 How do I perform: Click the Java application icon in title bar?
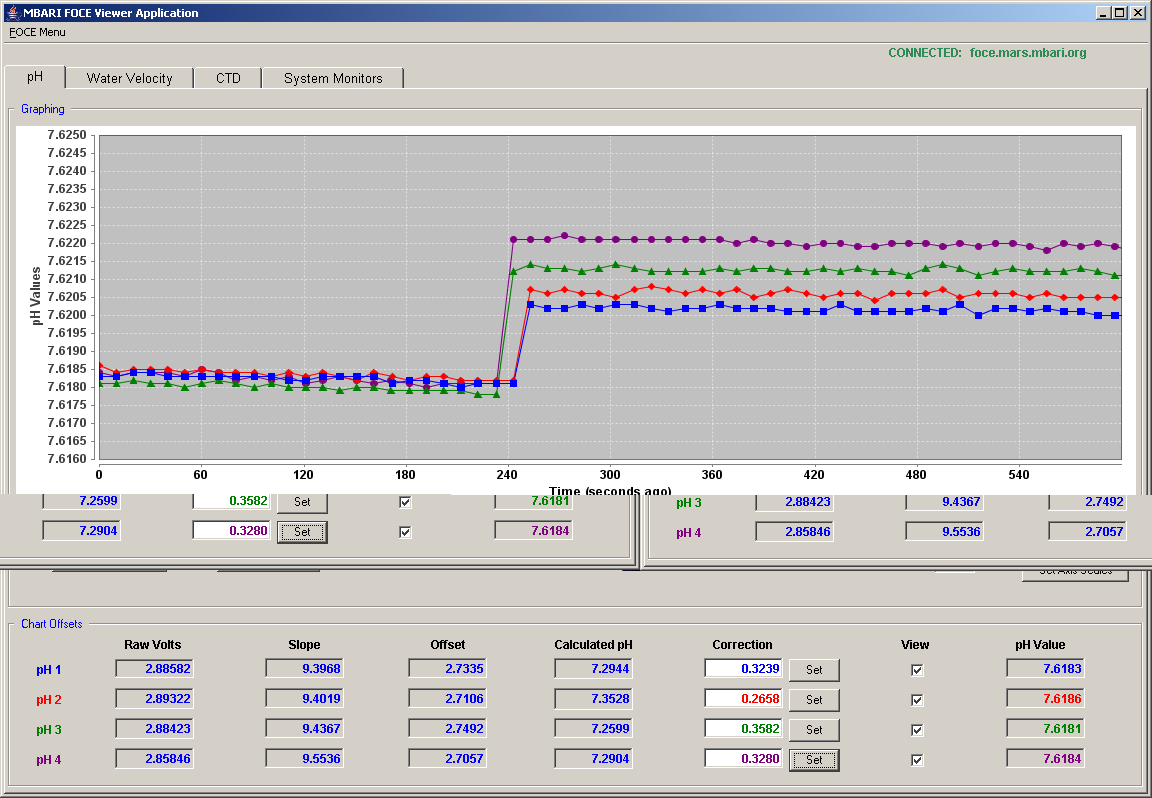(12, 12)
